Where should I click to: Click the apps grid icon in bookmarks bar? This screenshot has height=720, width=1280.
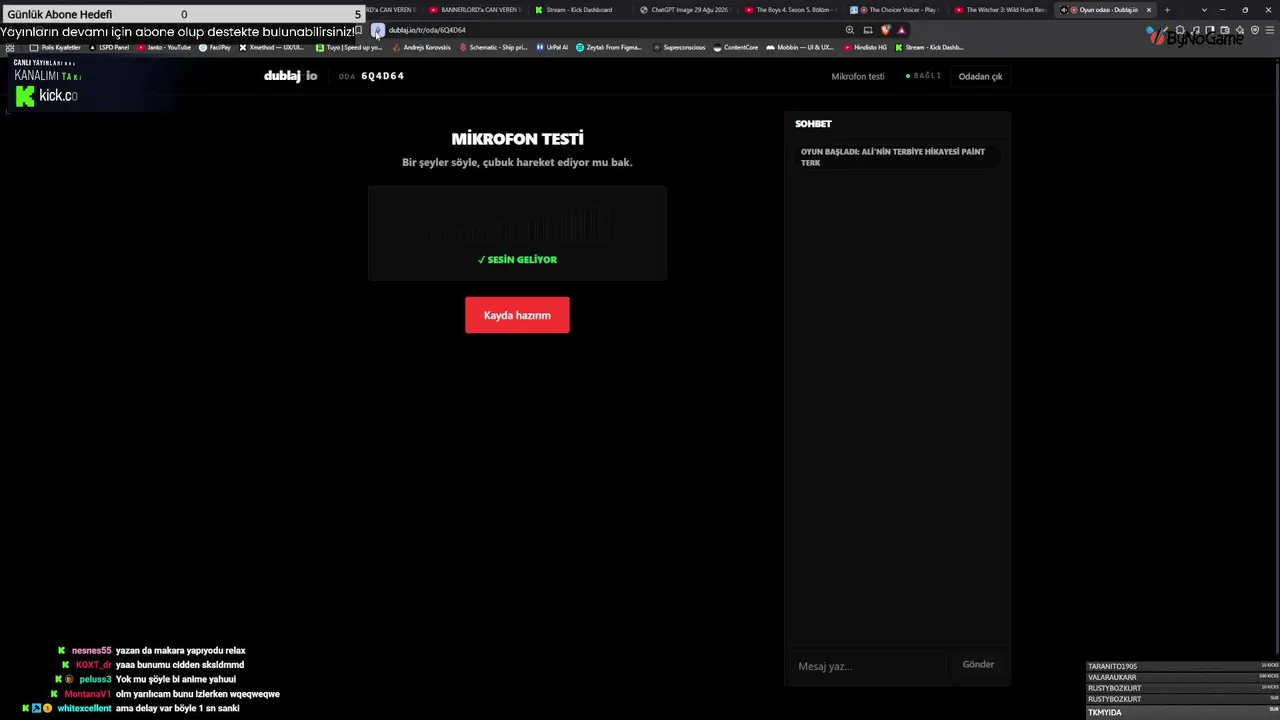(10, 47)
